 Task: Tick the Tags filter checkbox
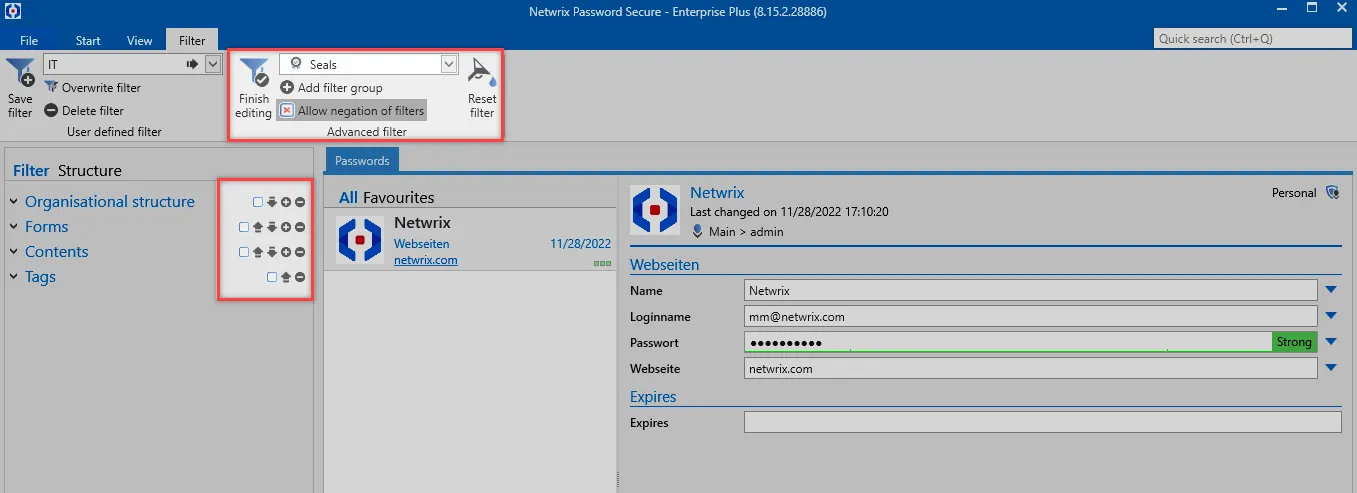tap(272, 277)
